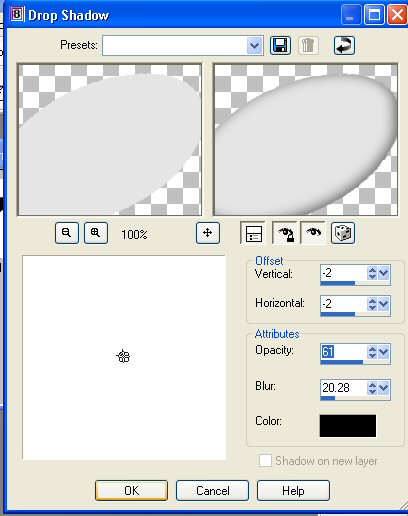Toggle auto proof eye-with-lock button
This screenshot has width=408, height=516.
[285, 233]
